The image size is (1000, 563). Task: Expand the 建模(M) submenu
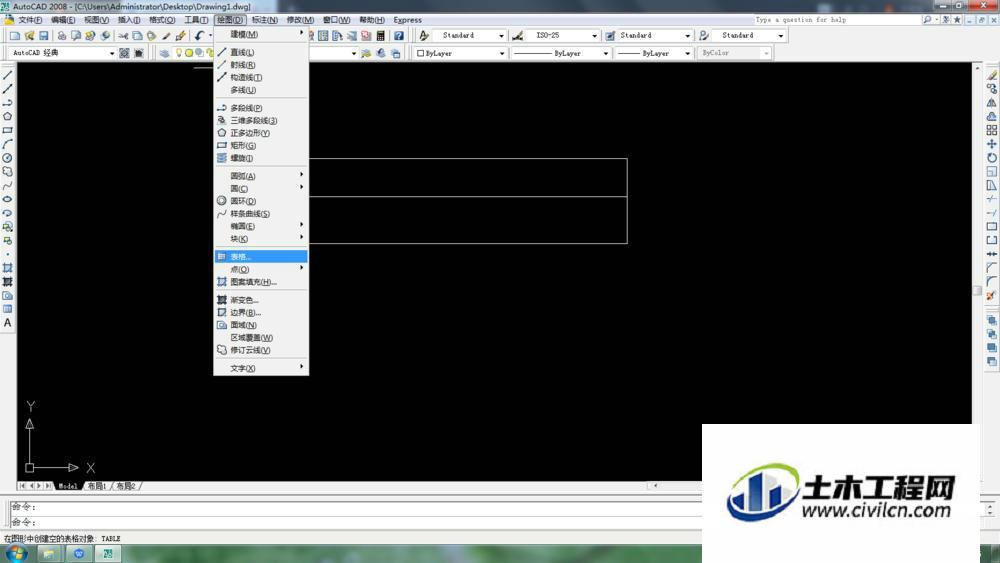pyautogui.click(x=261, y=34)
